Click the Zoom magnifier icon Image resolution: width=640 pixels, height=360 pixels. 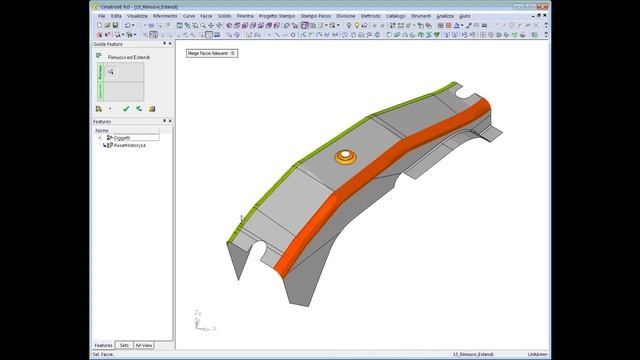tap(203, 25)
